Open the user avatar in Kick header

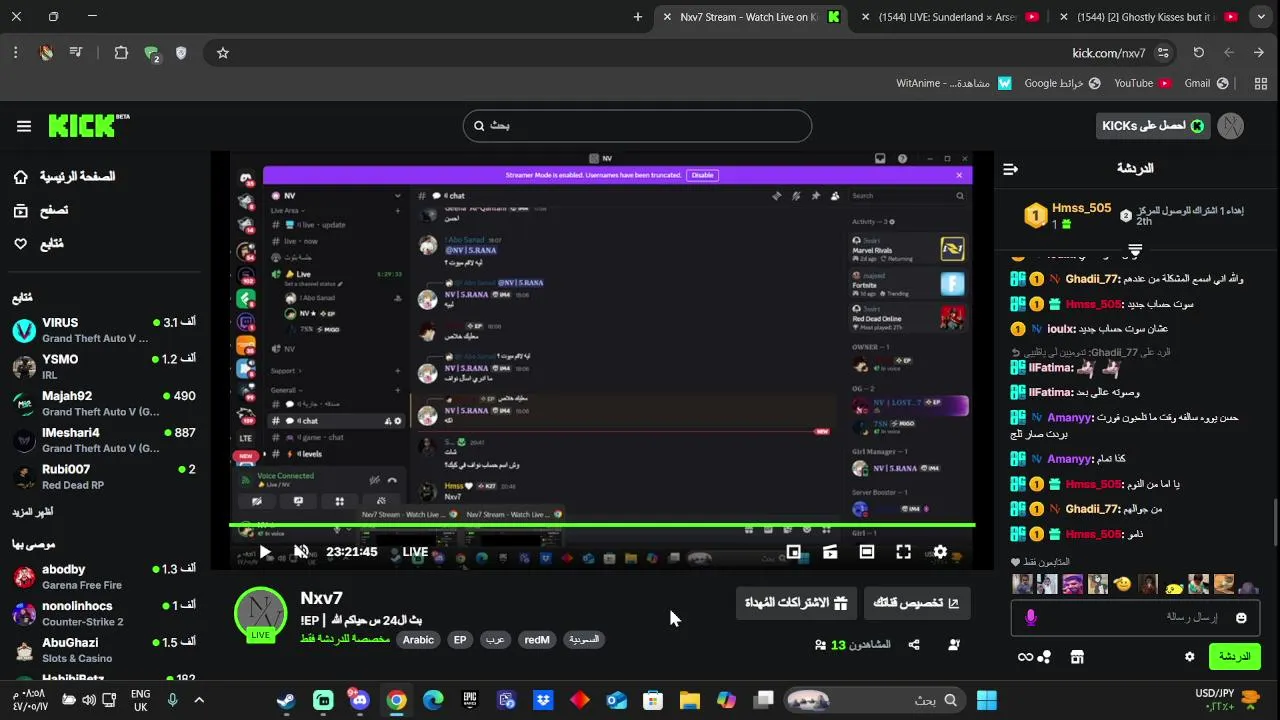1231,126
